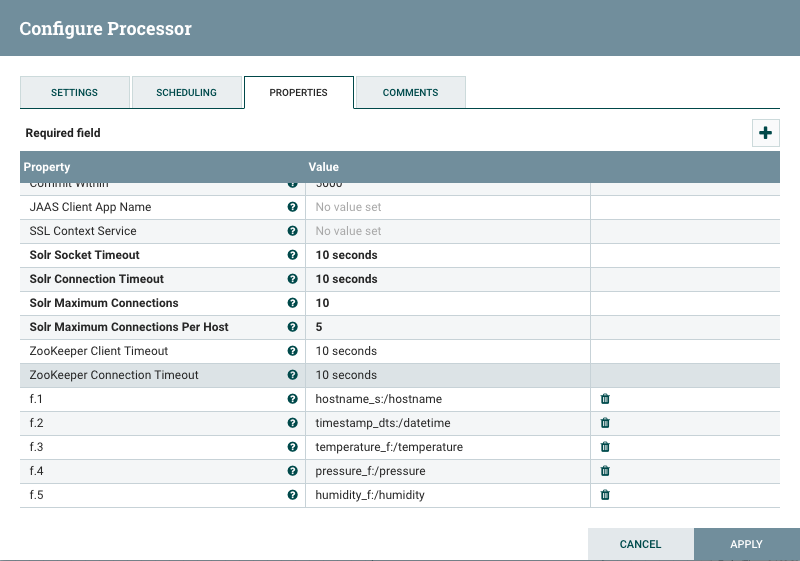800x561 pixels.
Task: Edit ZooKeeper Client Timeout value
Action: 448,351
